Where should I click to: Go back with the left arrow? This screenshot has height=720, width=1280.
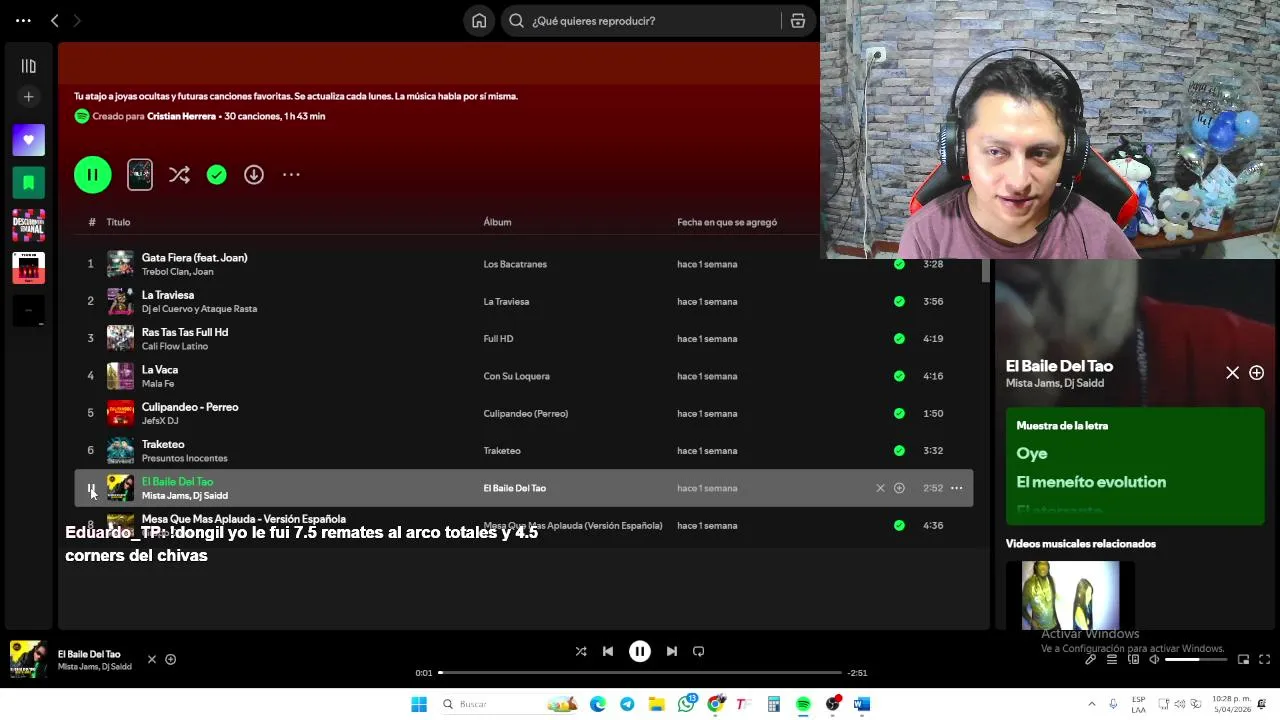pos(55,20)
